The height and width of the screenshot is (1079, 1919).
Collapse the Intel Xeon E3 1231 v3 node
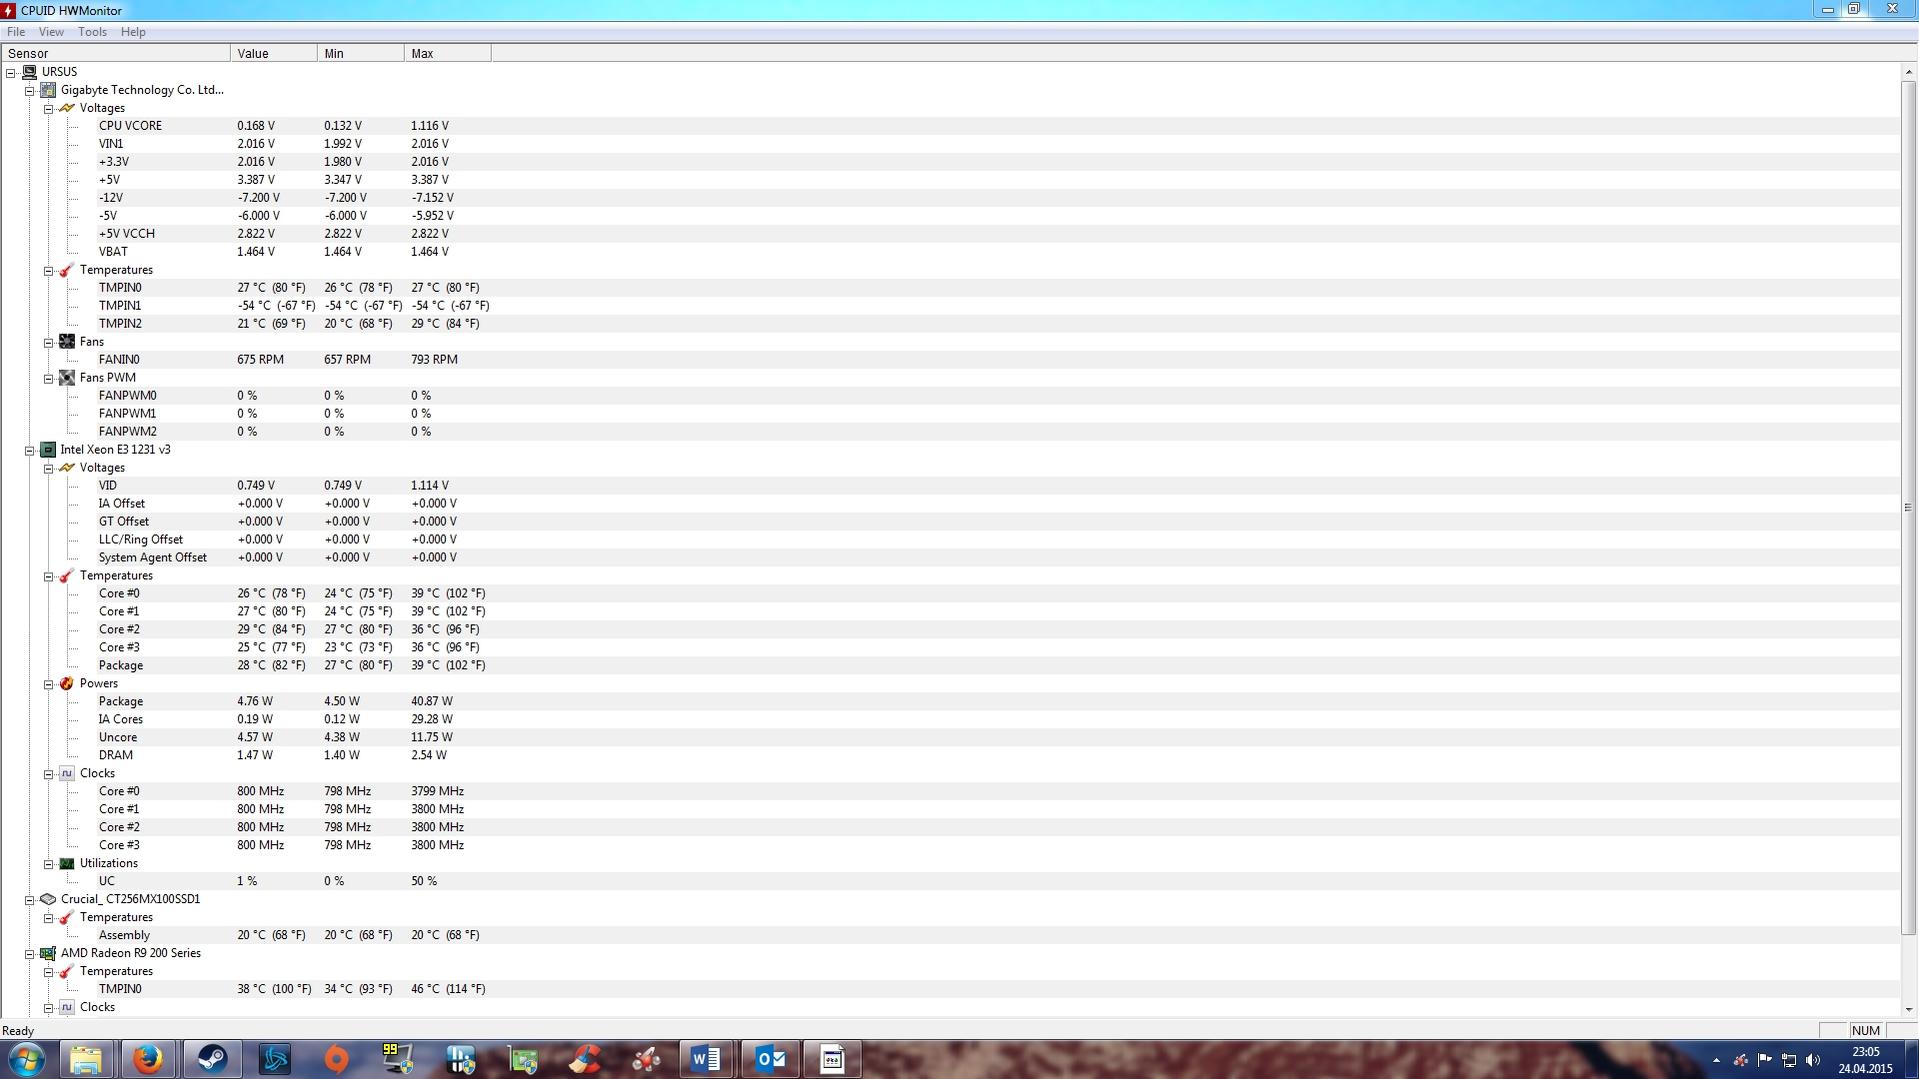click(30, 451)
